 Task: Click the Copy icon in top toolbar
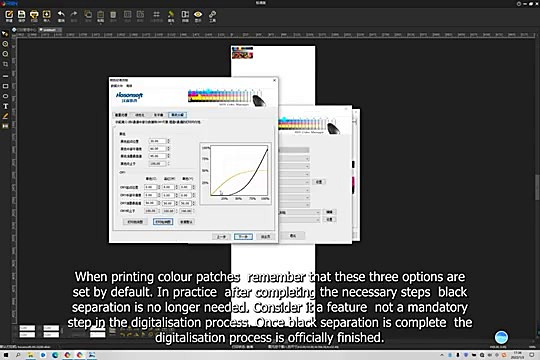tap(88, 16)
